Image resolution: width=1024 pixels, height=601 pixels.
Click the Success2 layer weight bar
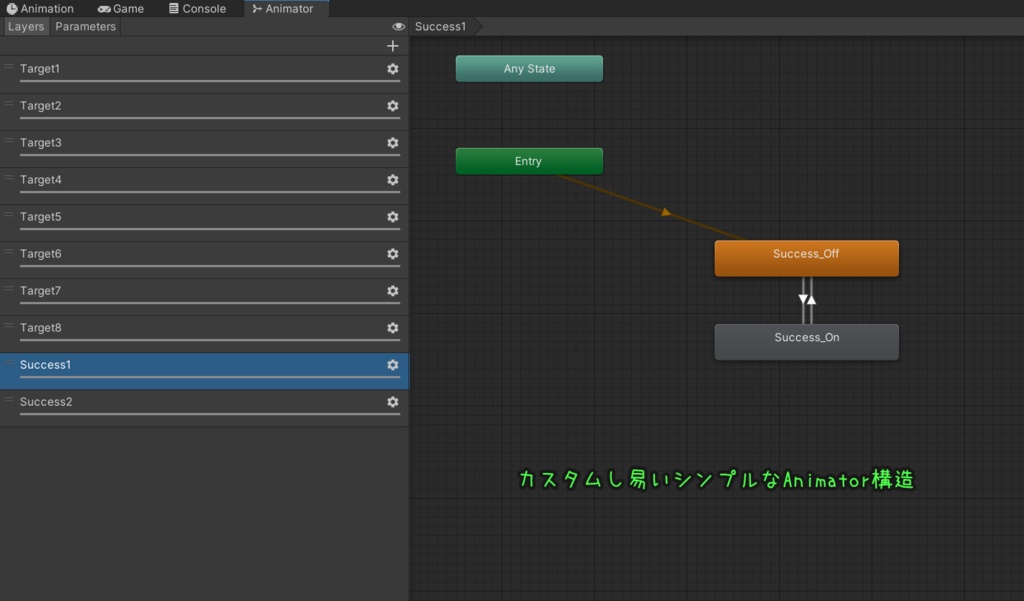[210, 414]
